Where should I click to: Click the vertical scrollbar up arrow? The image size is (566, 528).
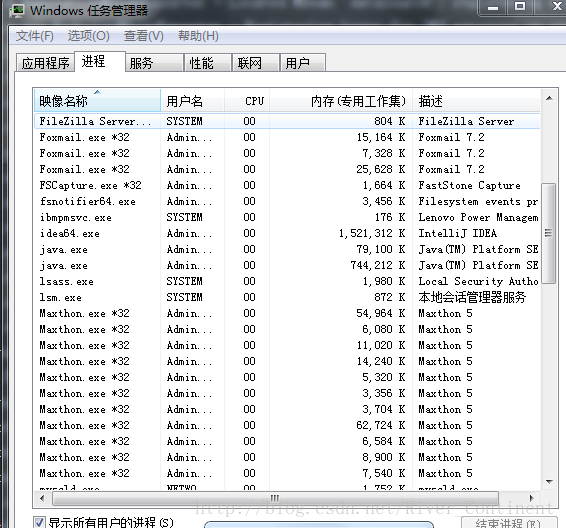[x=549, y=98]
